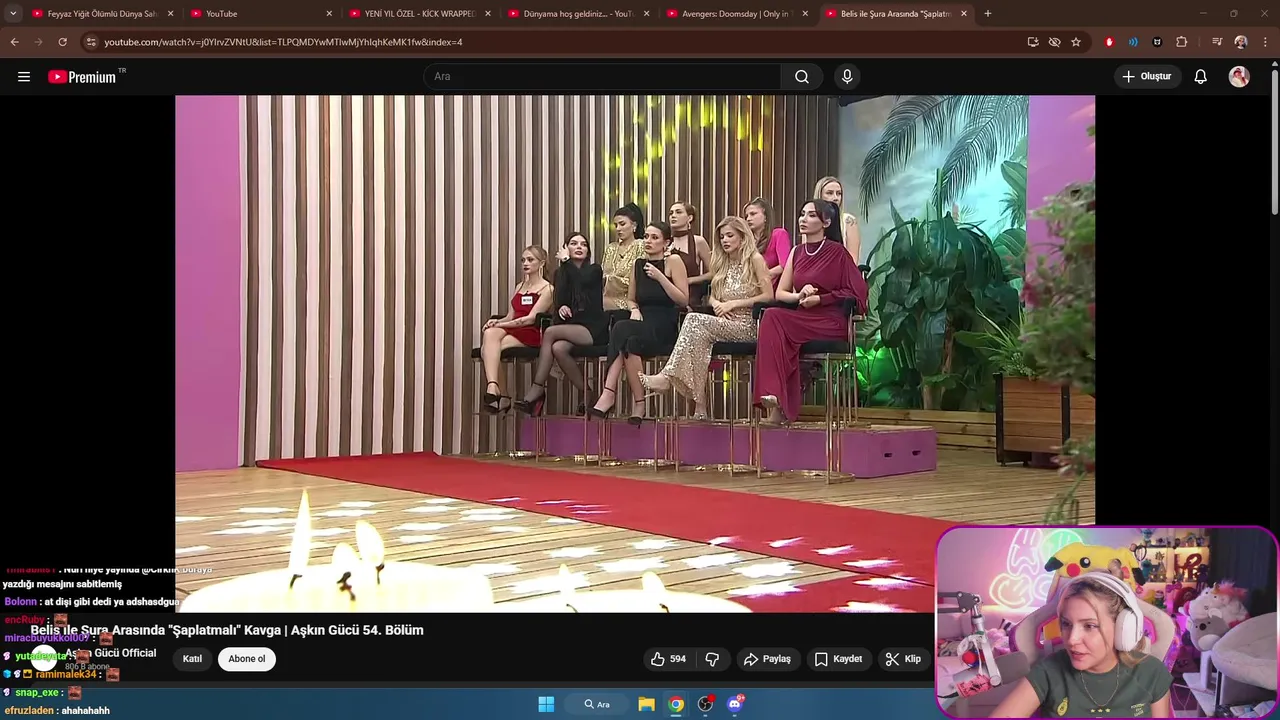Open the Windows Start menu
1280x720 pixels.
(x=546, y=704)
